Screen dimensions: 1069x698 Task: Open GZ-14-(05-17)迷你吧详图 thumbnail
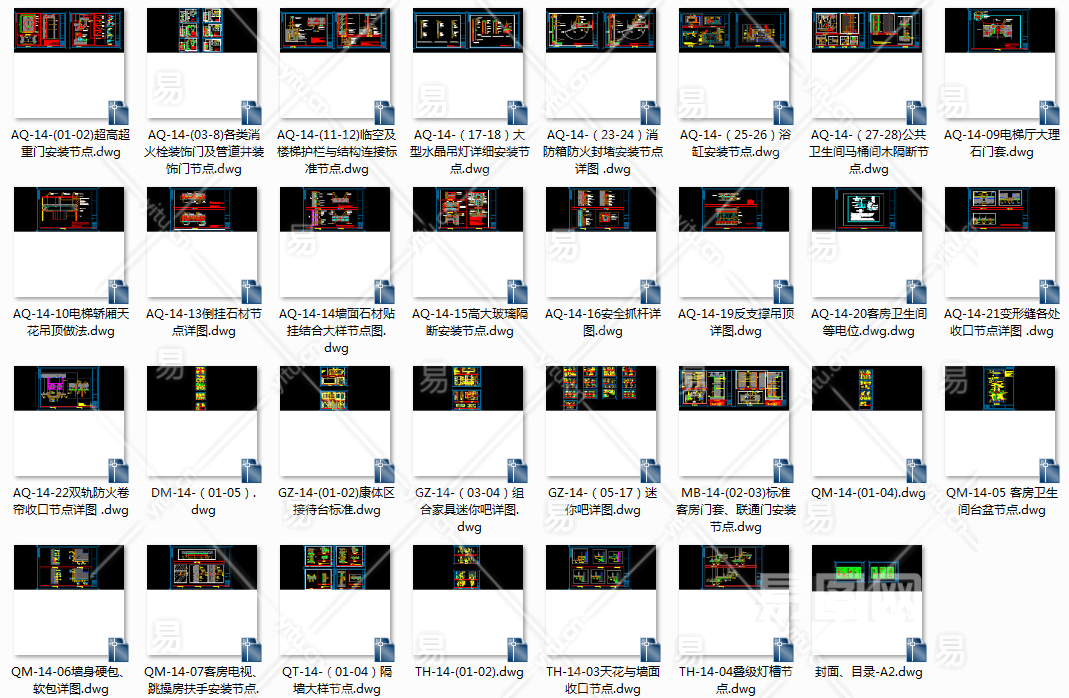coord(601,421)
